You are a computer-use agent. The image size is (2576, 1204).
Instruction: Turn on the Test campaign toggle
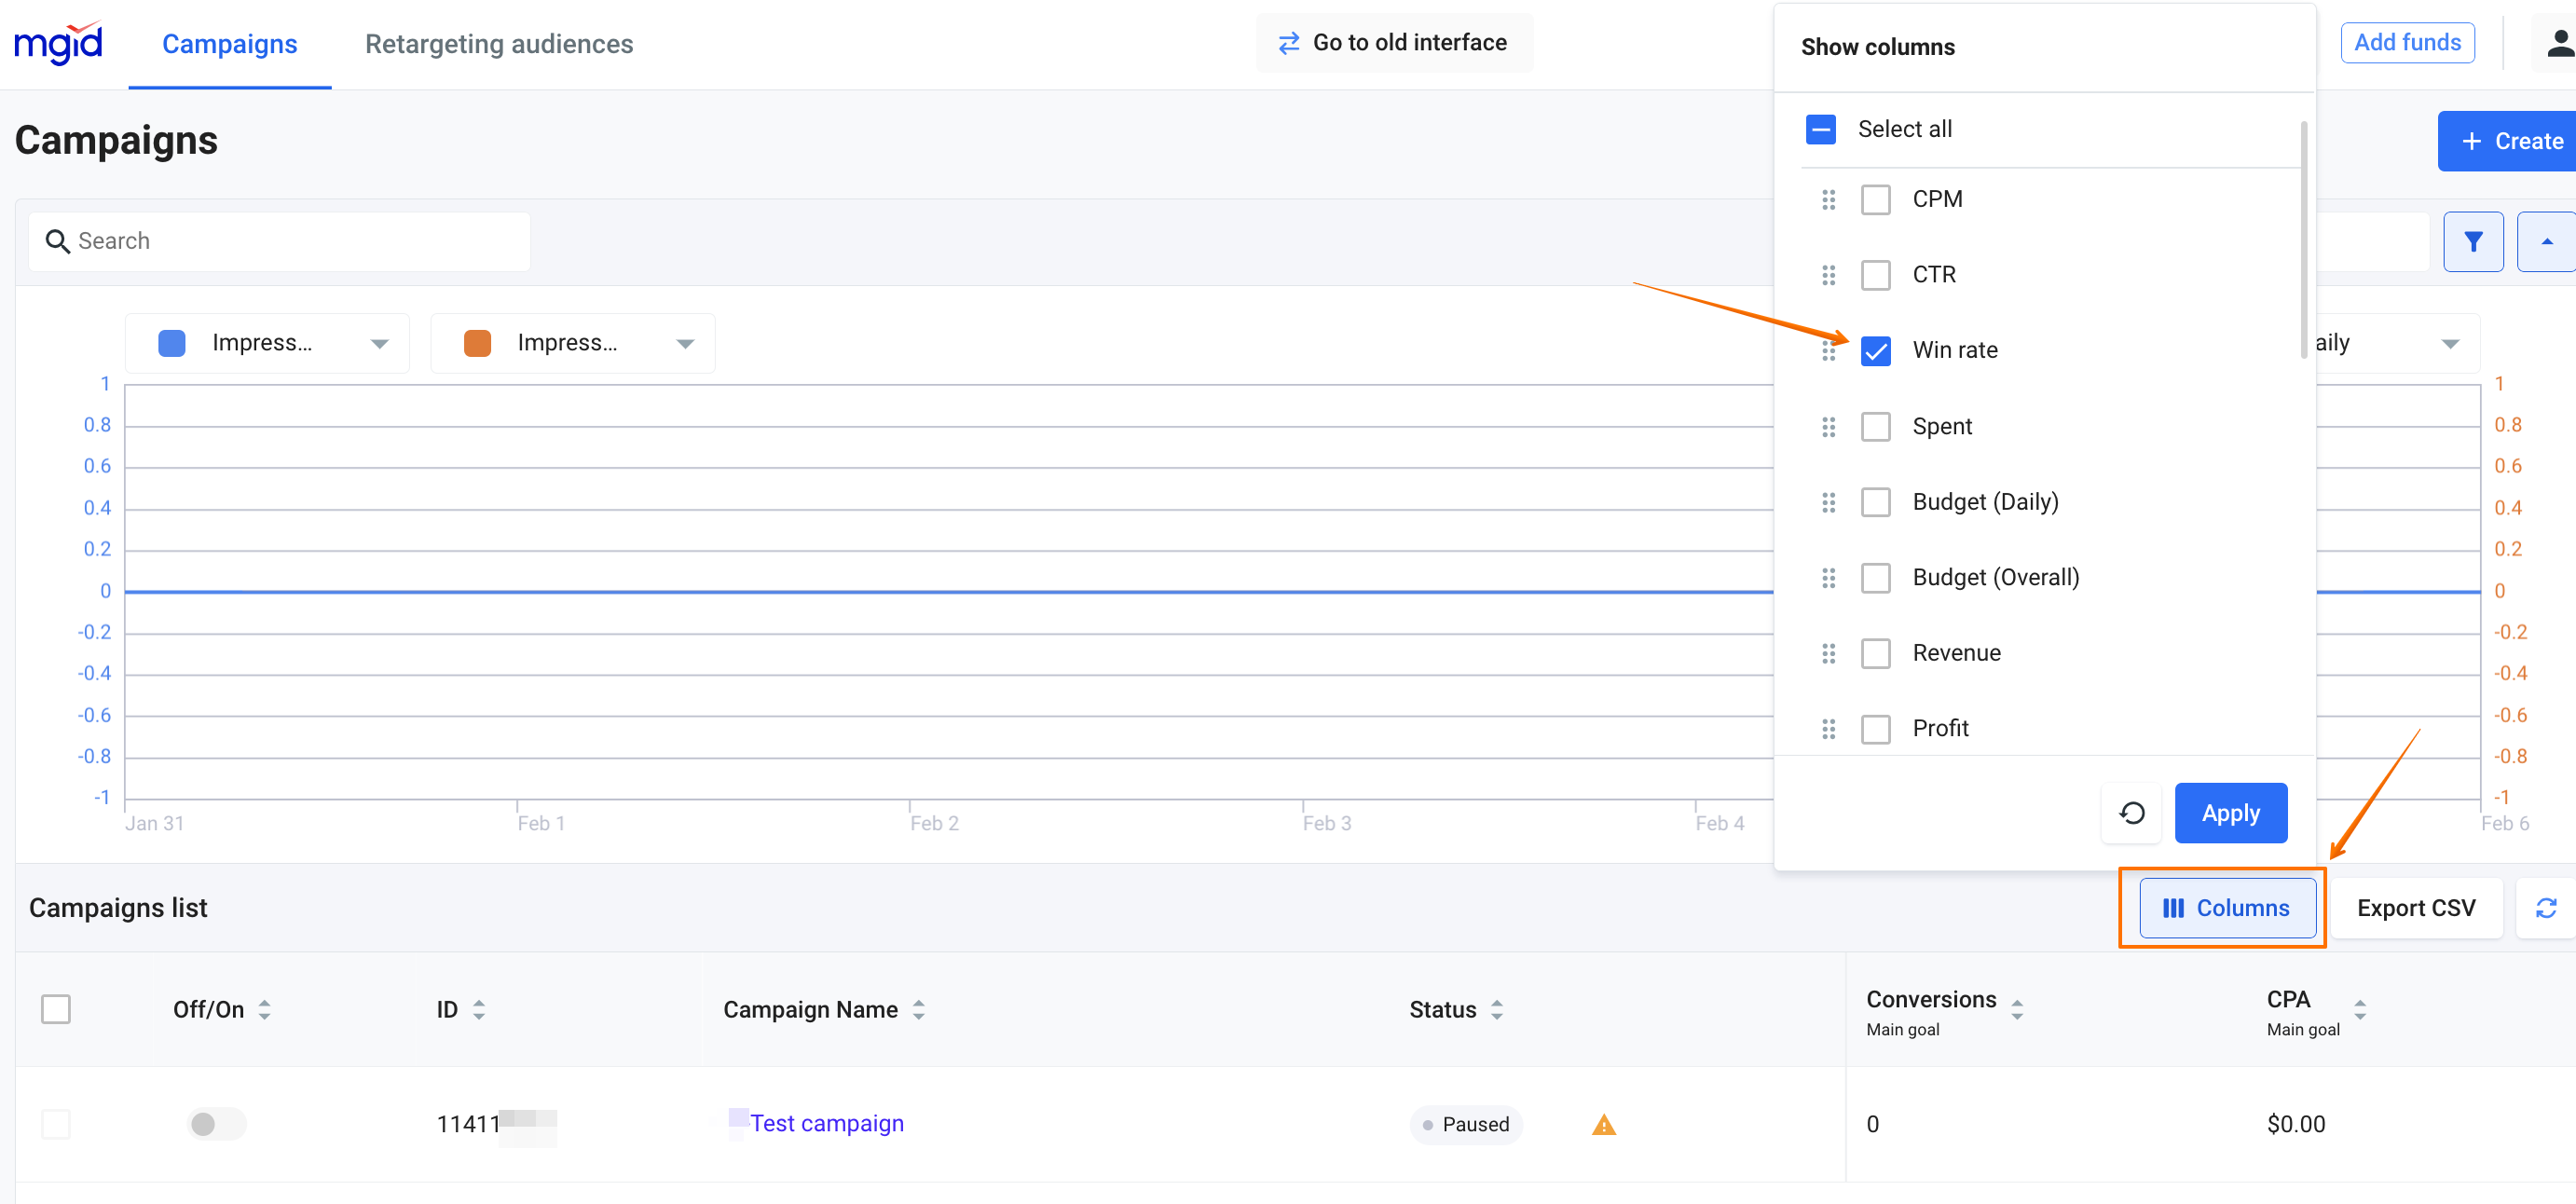click(x=215, y=1124)
